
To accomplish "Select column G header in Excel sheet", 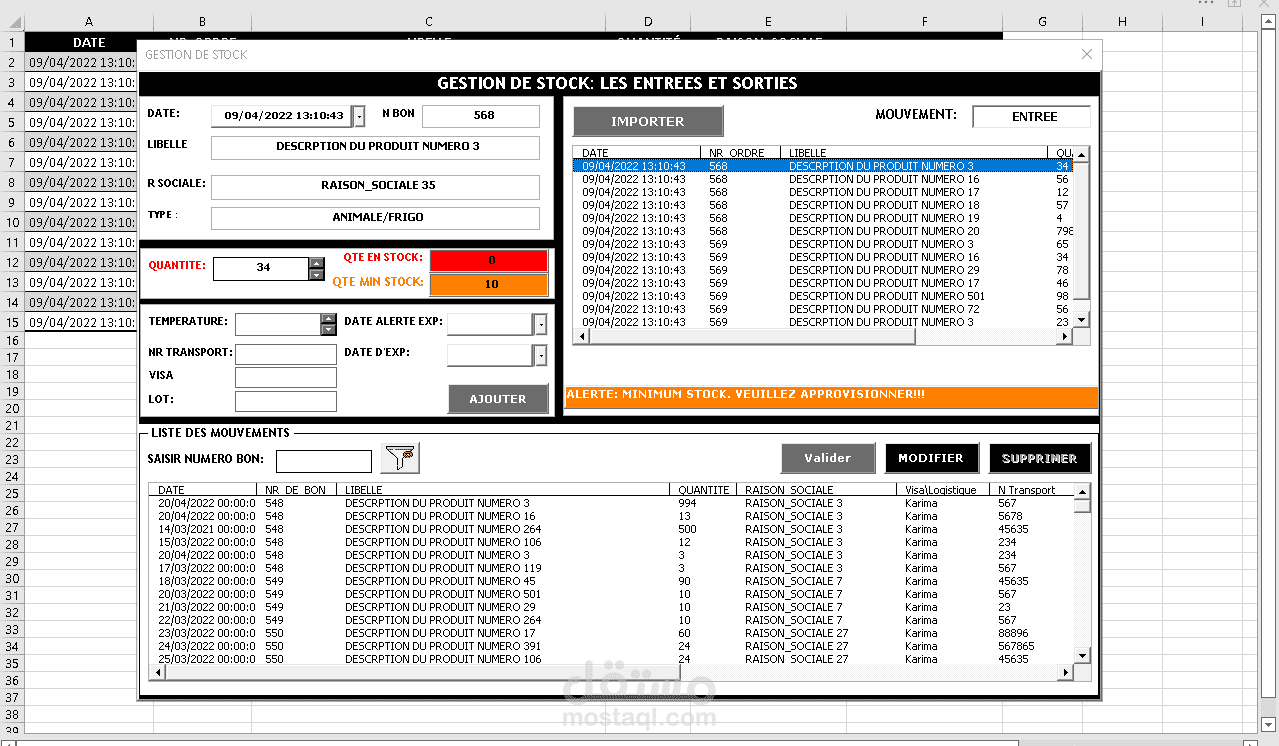I will tap(1042, 22).
